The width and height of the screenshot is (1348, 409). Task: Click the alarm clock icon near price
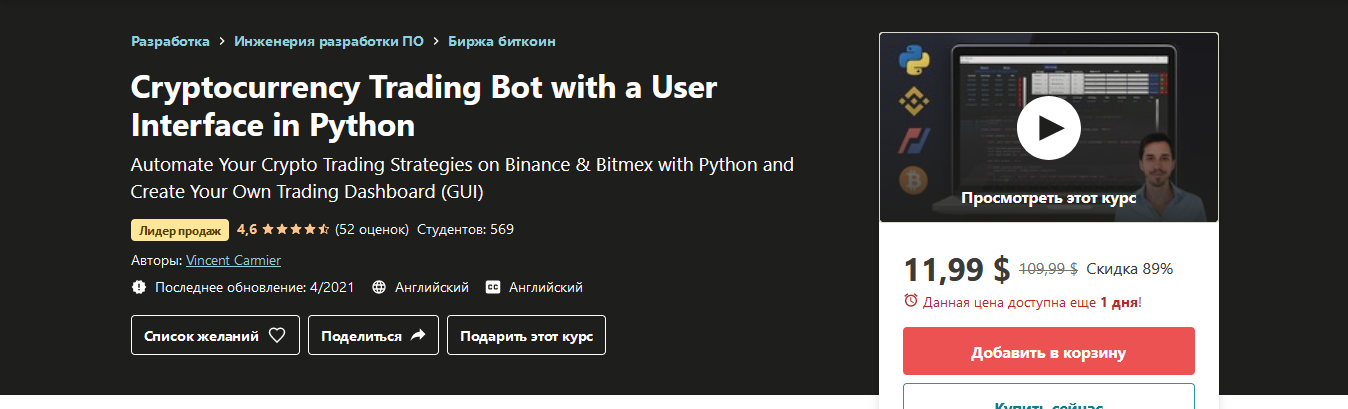[910, 301]
